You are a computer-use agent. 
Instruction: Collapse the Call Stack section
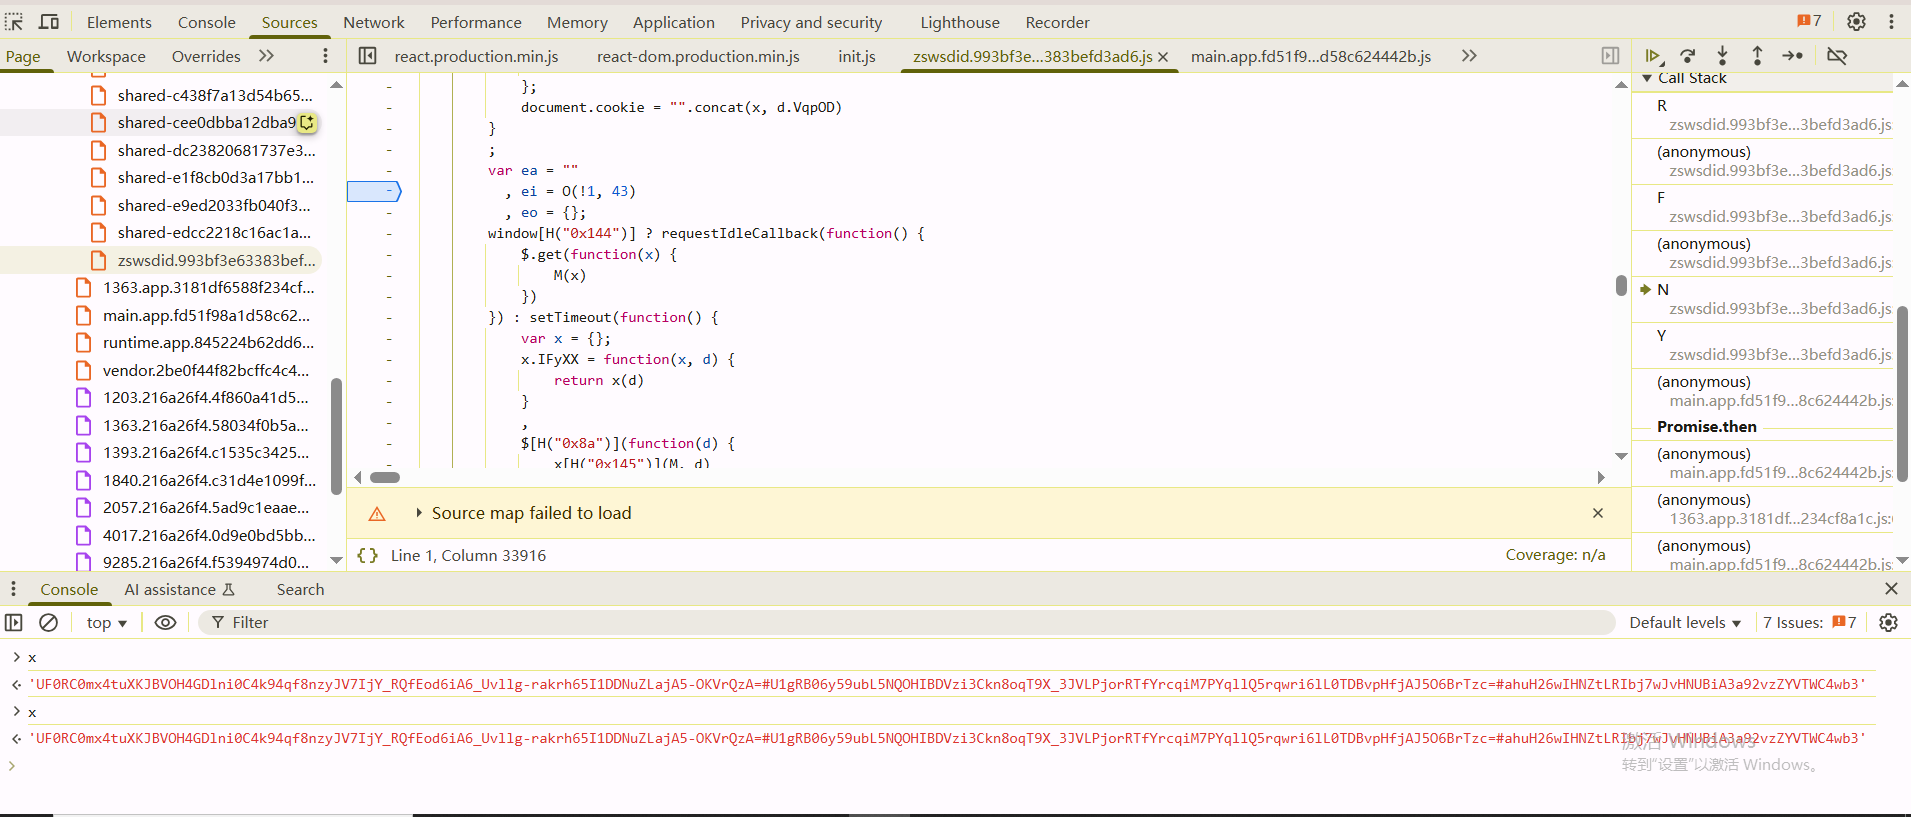tap(1647, 78)
